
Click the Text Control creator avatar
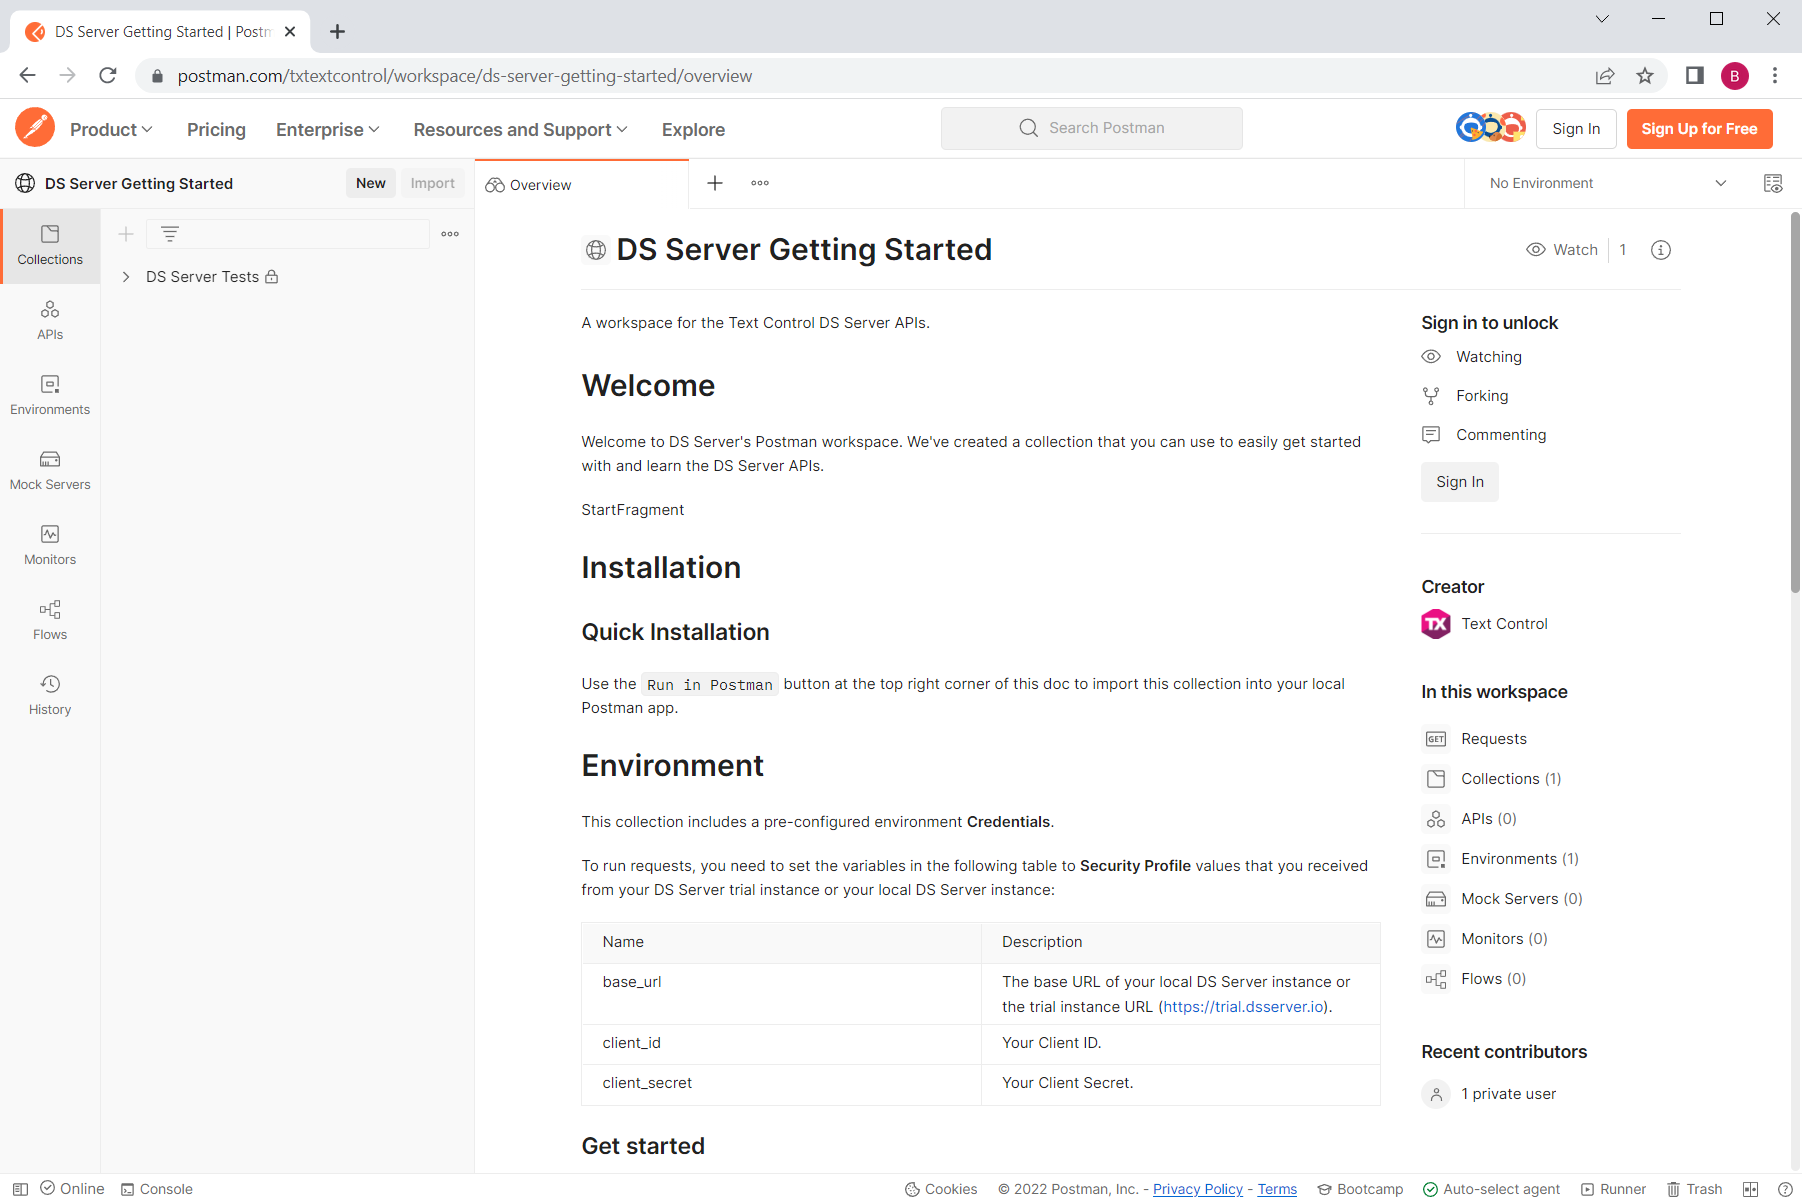1436,624
